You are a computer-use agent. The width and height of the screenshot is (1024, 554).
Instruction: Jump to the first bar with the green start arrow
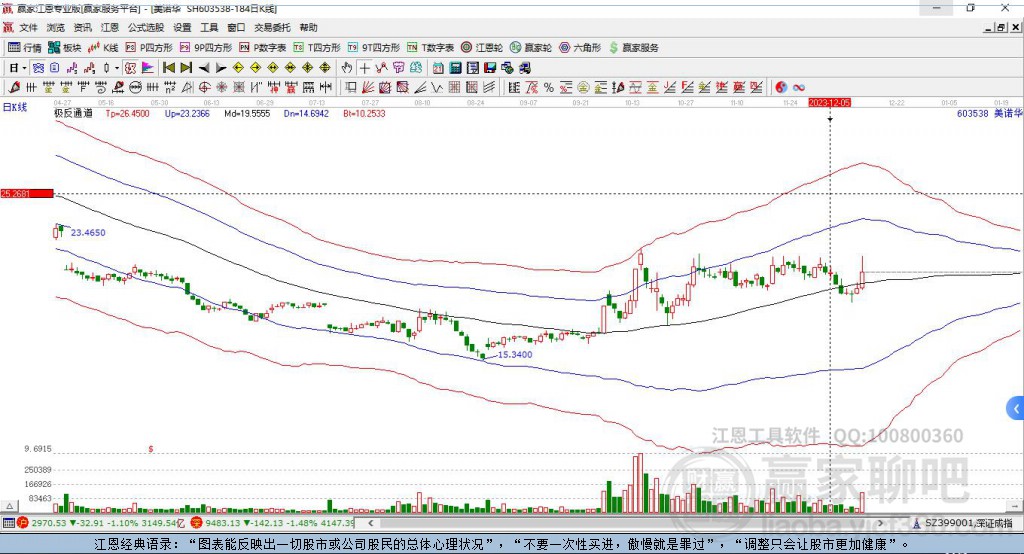point(168,68)
